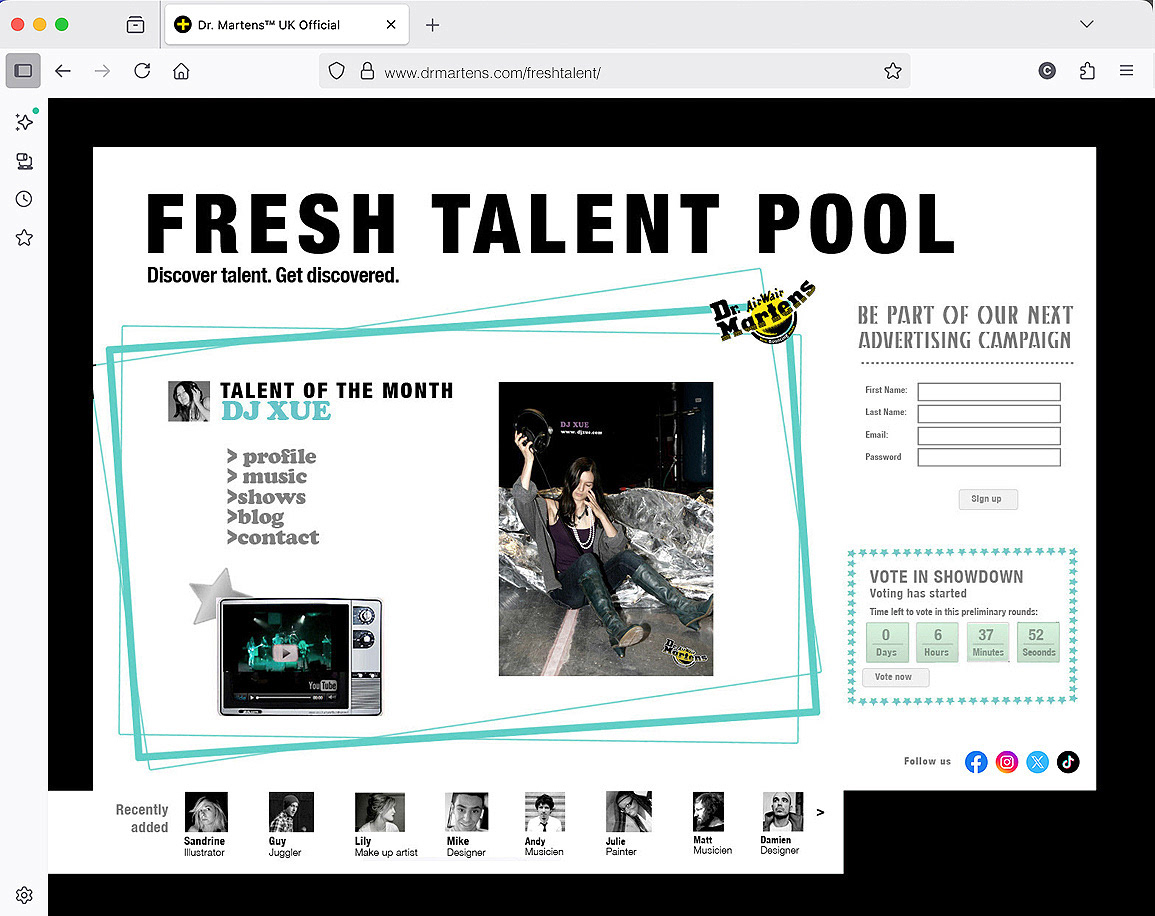
Task: Follow on X icon
Action: [x=1037, y=762]
